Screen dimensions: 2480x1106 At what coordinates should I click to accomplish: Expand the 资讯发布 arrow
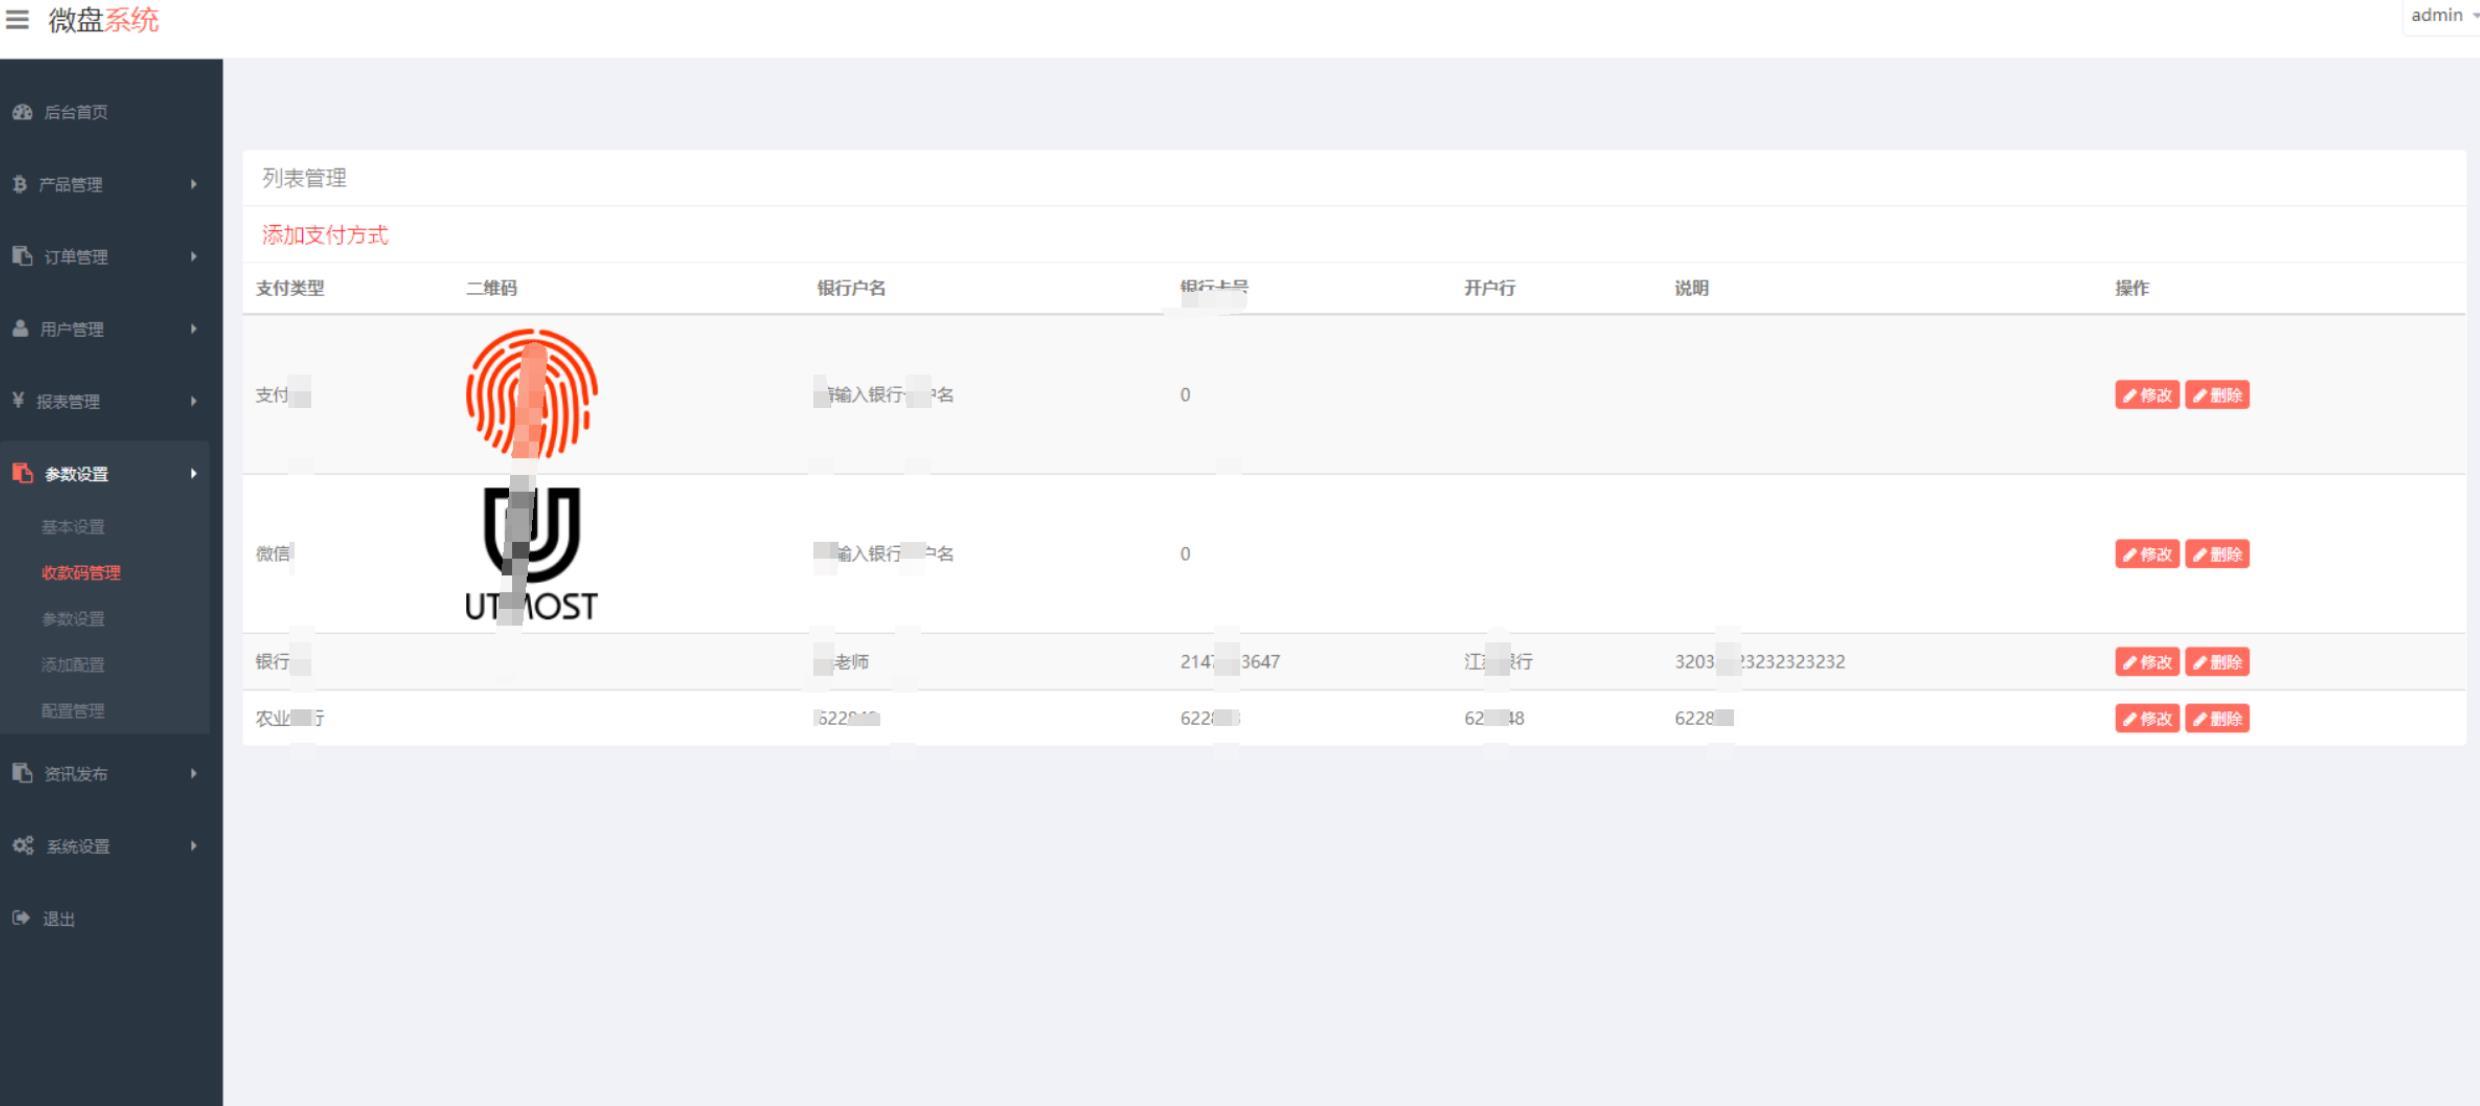point(194,773)
